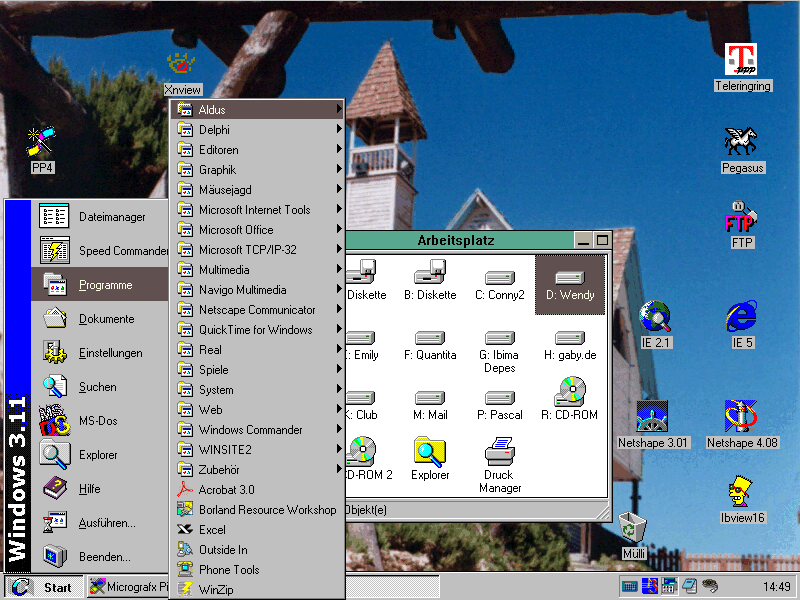Select the R: CD-ROM drive icon
The width and height of the screenshot is (800, 600).
(x=569, y=393)
